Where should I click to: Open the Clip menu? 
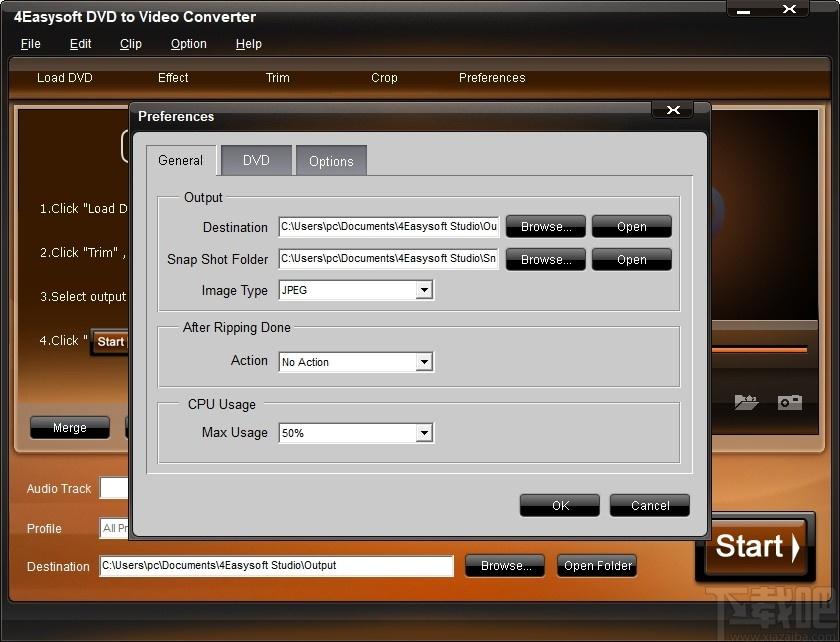131,44
